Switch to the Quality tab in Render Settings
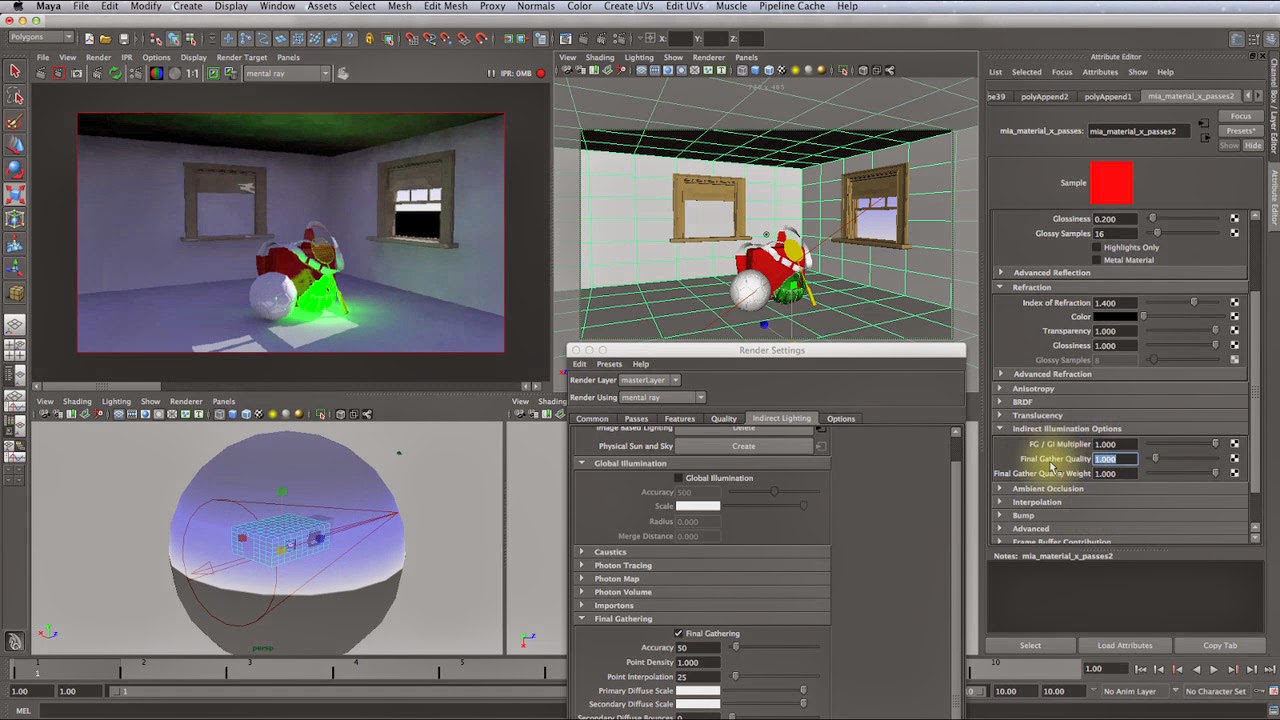The image size is (1280, 720). coord(723,418)
